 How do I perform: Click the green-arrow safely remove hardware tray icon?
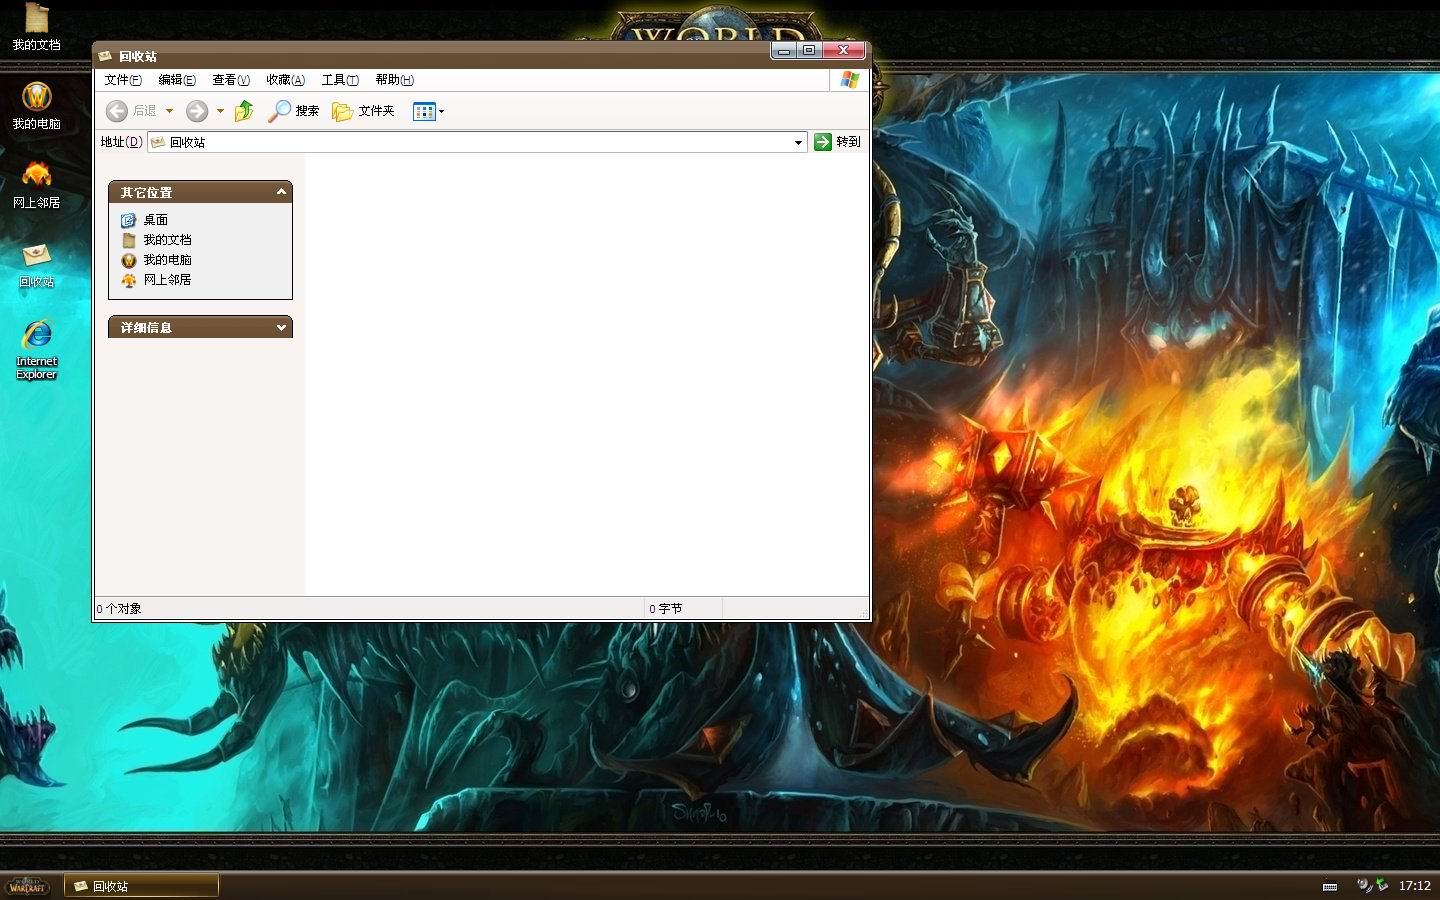click(x=1382, y=885)
